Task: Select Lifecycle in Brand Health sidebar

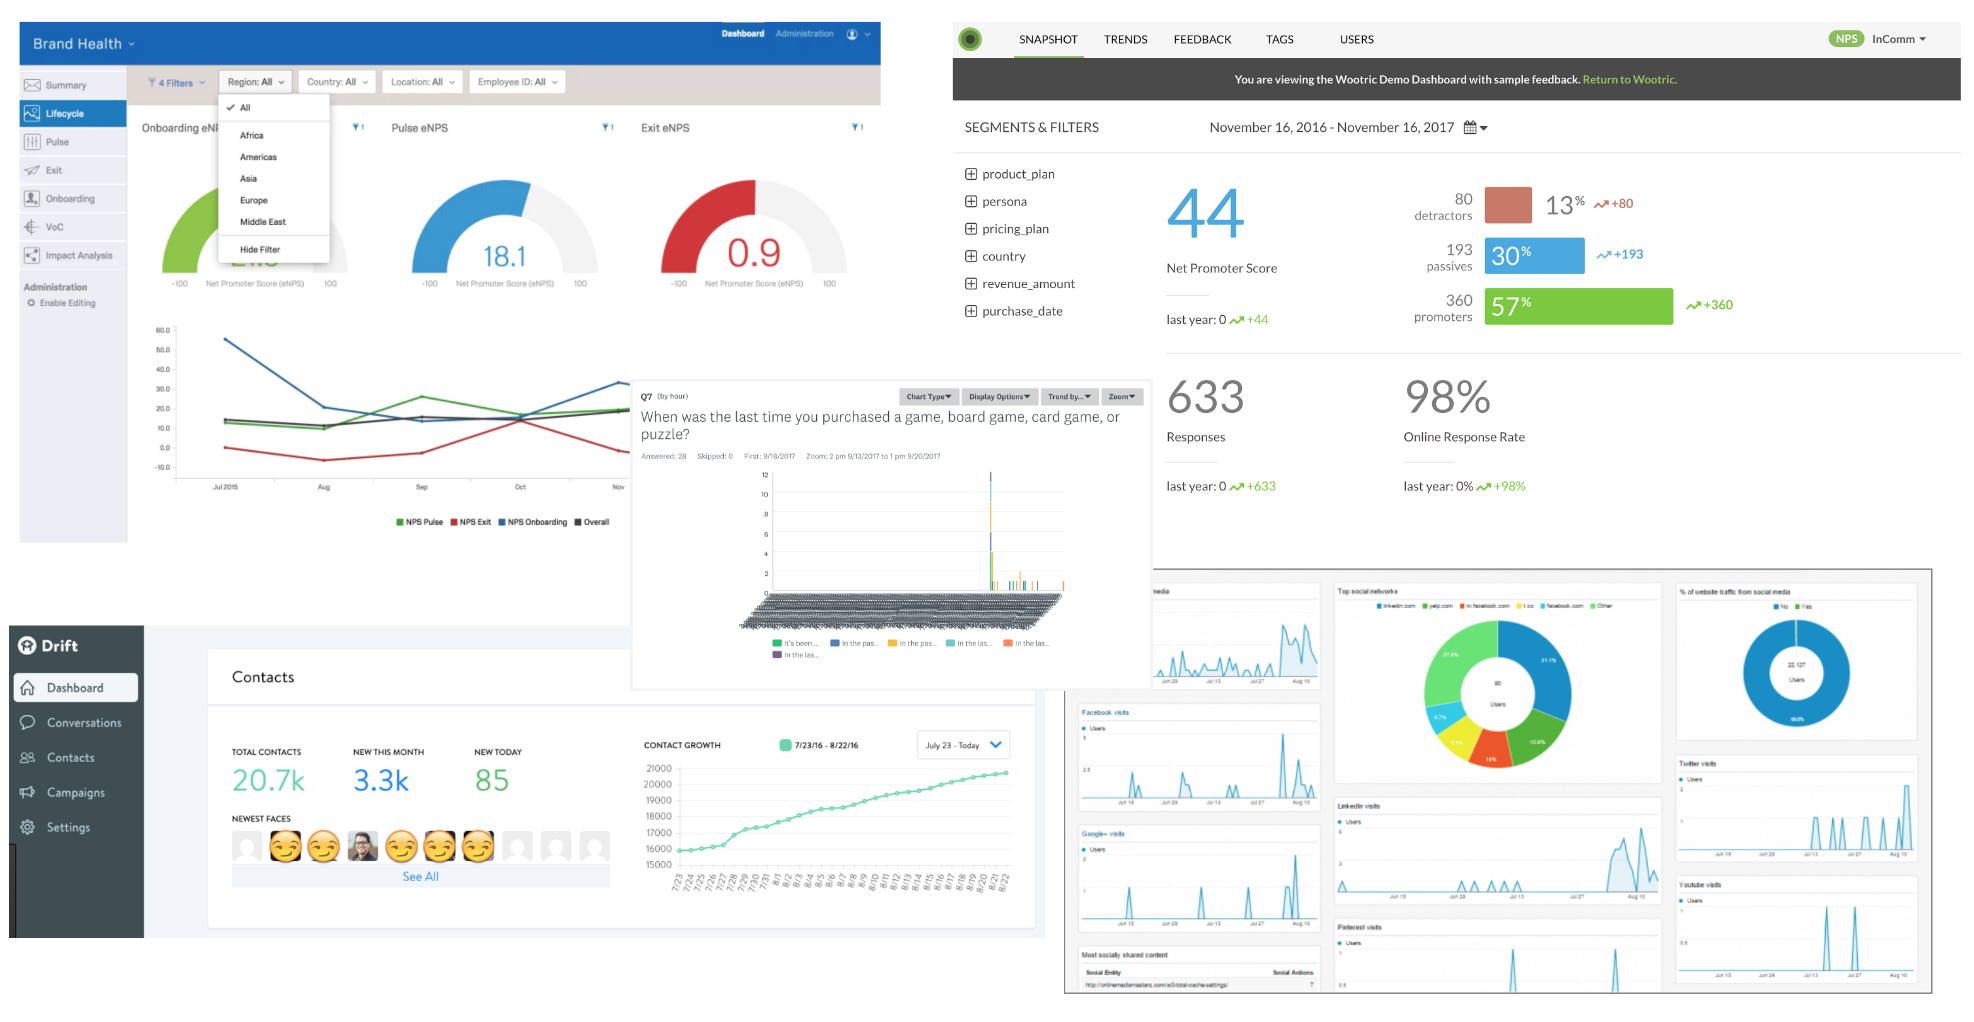Action: (72, 113)
